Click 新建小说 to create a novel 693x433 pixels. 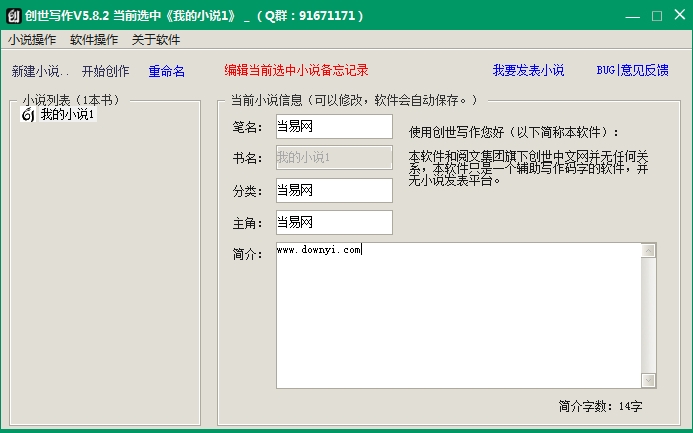pyautogui.click(x=40, y=72)
